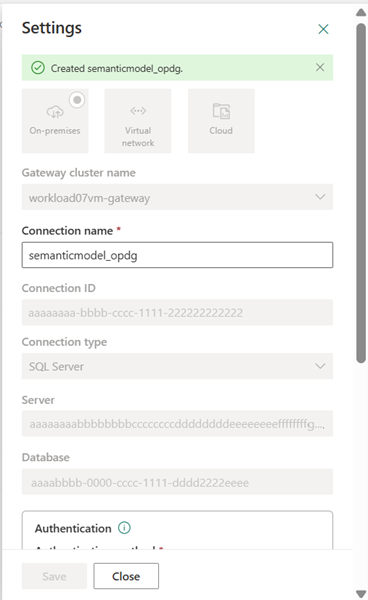Close the Settings panel with the X icon
The height and width of the screenshot is (600, 368).
323,29
